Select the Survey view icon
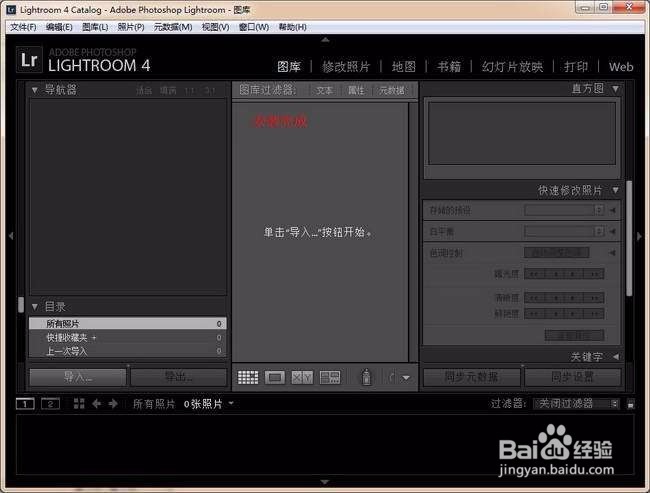 click(330, 377)
